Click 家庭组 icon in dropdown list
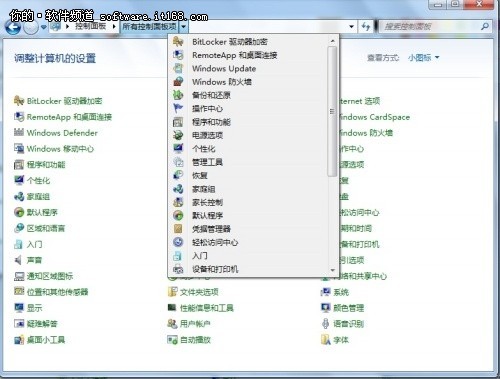The height and width of the screenshot is (379, 500). [x=178, y=189]
